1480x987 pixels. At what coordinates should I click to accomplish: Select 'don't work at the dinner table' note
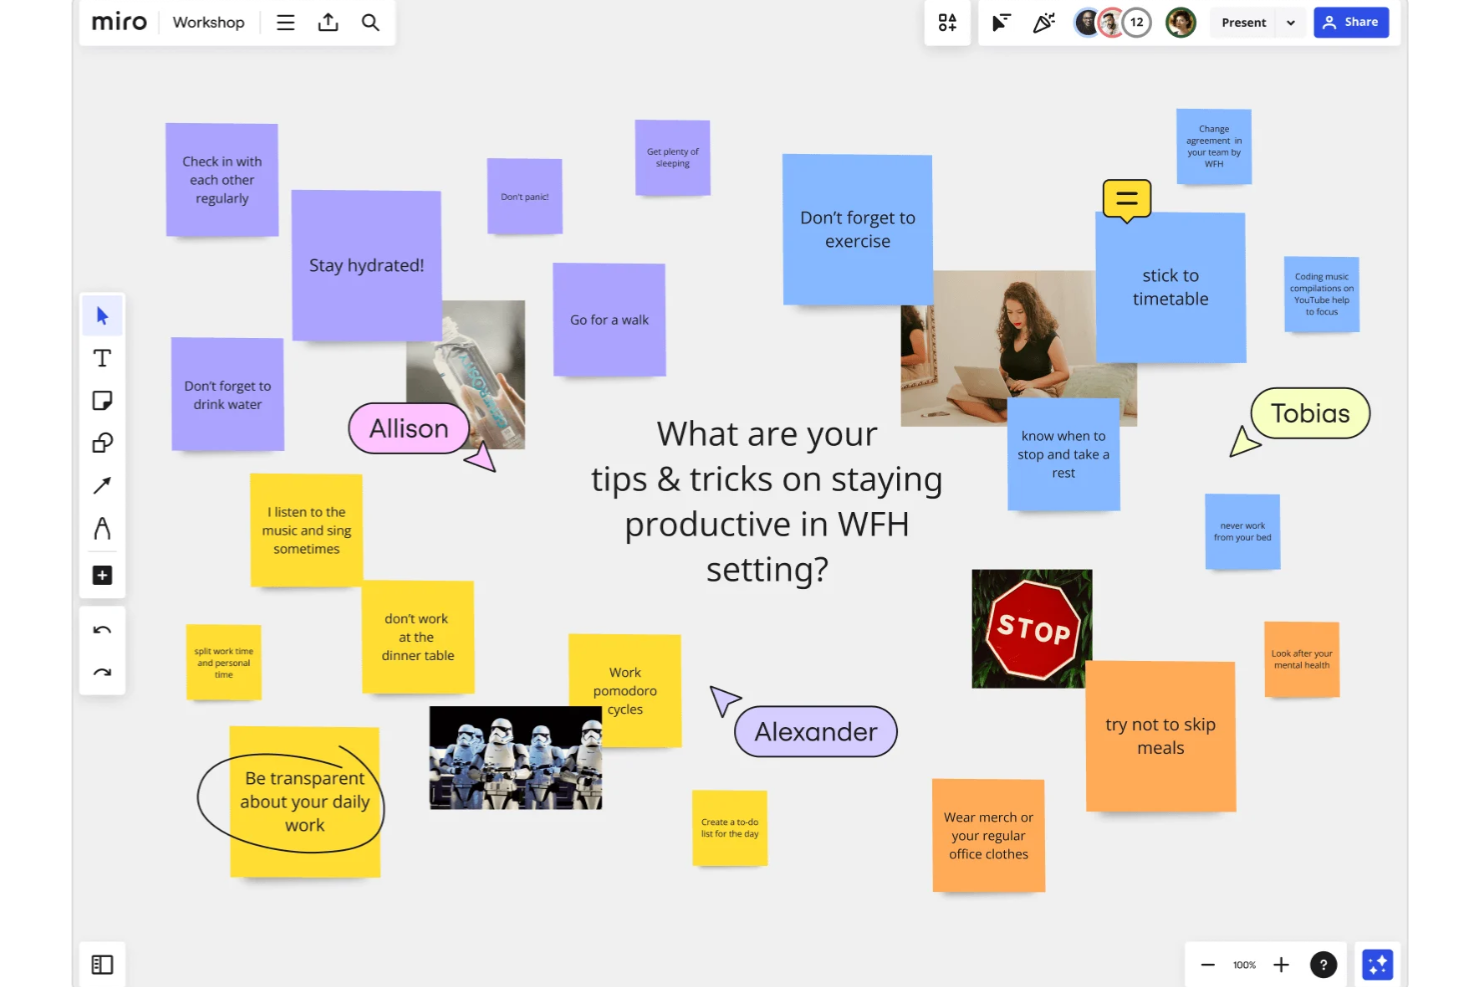[x=417, y=637]
